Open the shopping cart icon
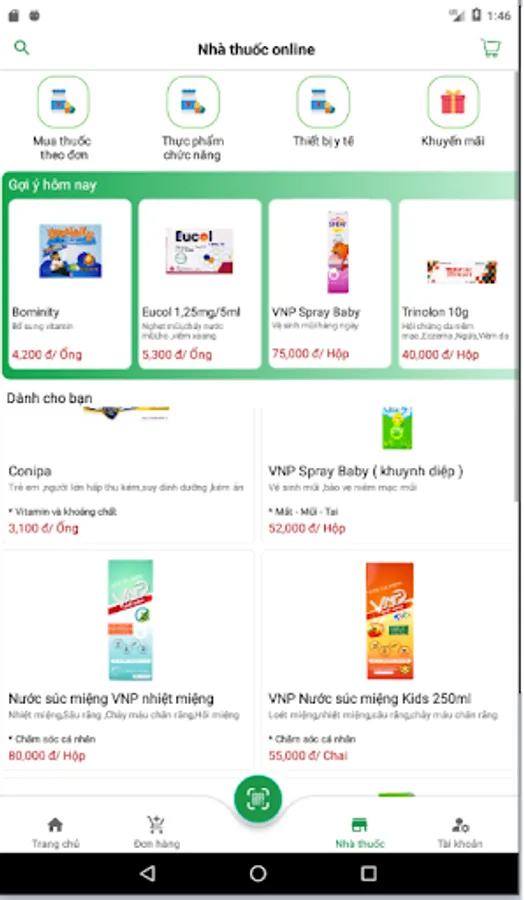The height and width of the screenshot is (900, 524). [491, 48]
